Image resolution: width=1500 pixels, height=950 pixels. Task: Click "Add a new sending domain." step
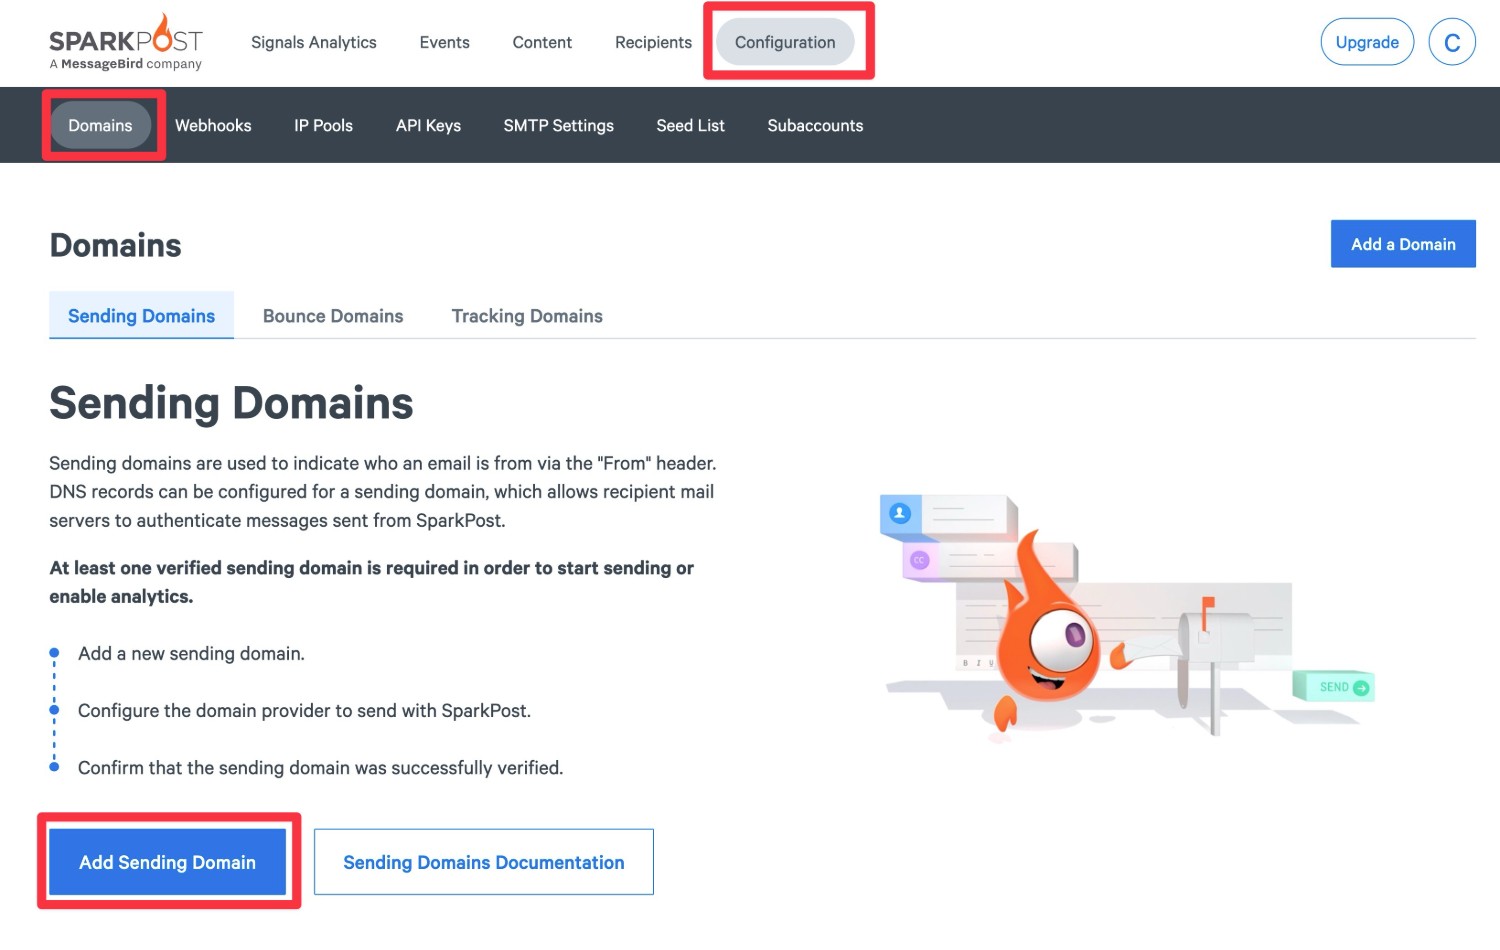coord(191,654)
